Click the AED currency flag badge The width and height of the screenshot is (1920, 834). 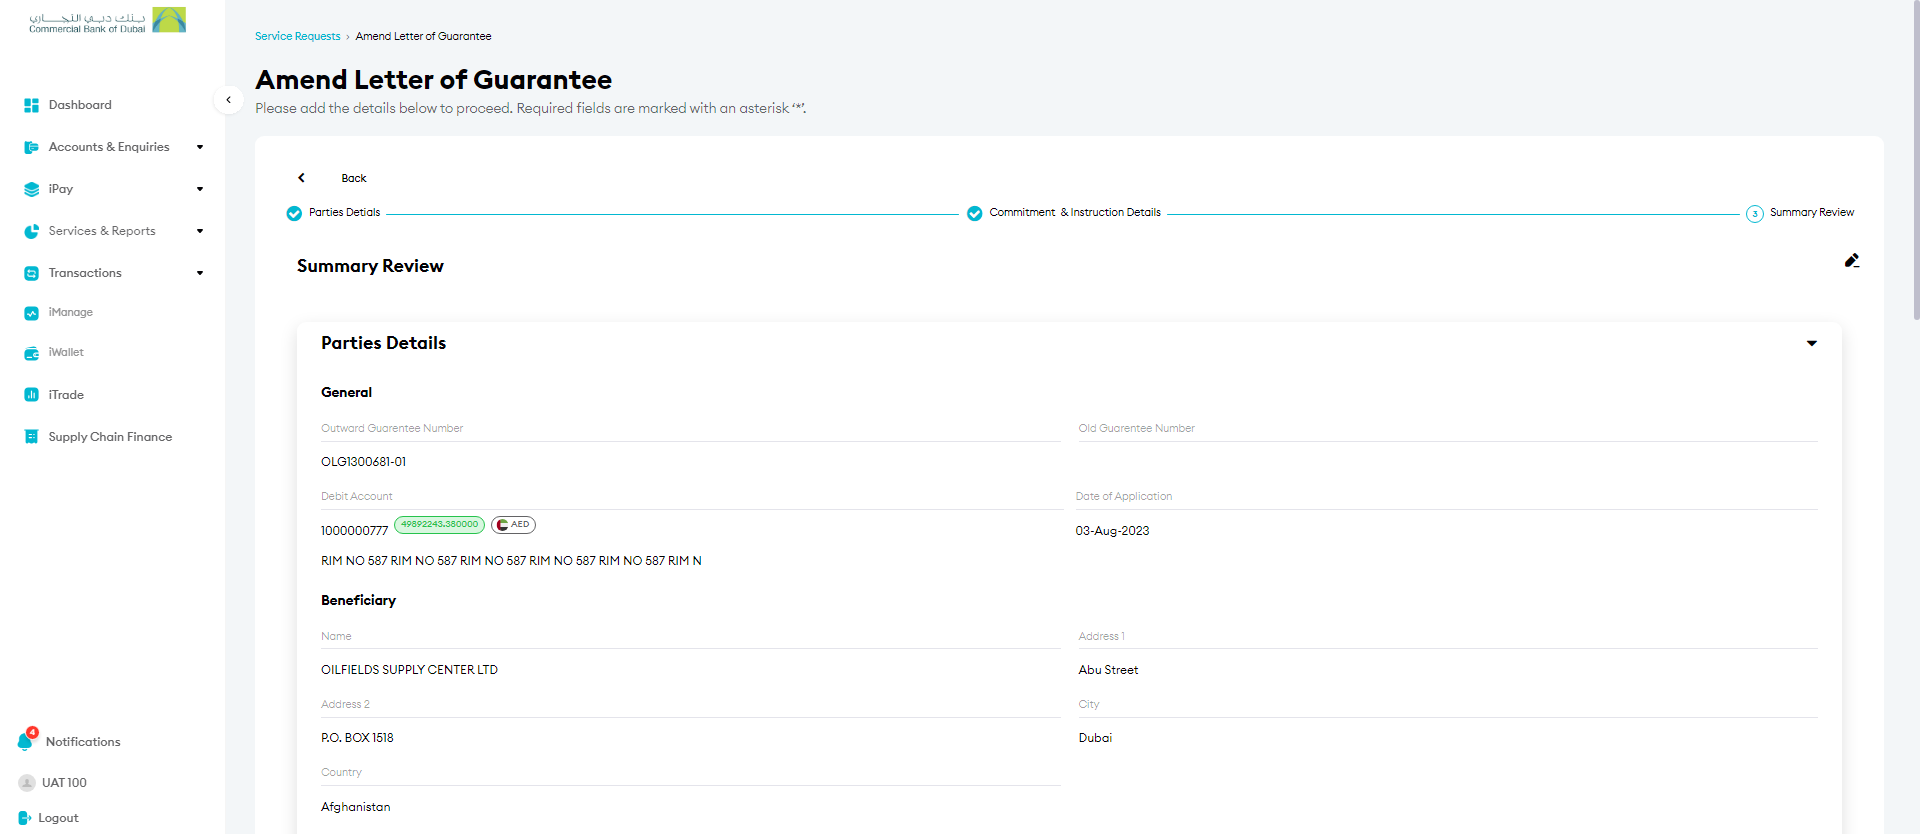pyautogui.click(x=514, y=525)
